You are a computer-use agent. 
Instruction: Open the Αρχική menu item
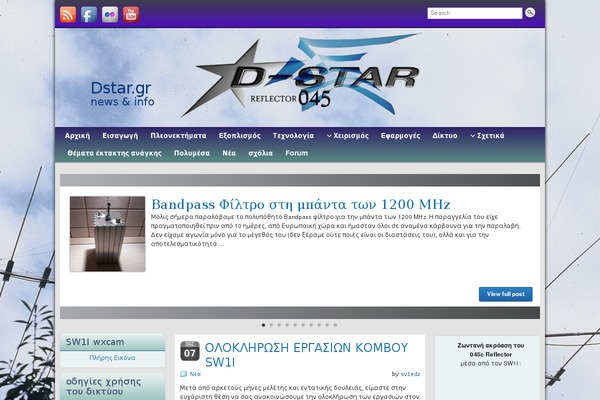point(77,136)
